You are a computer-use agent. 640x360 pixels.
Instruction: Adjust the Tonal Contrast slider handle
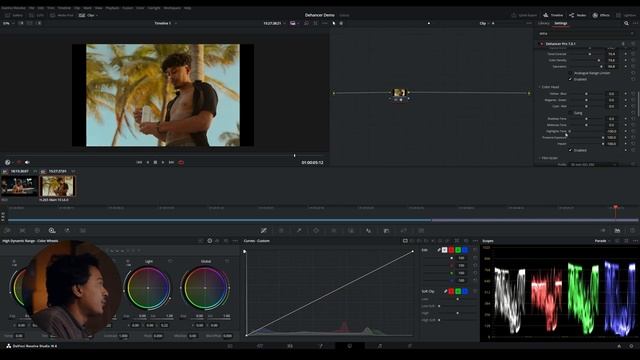(589, 54)
